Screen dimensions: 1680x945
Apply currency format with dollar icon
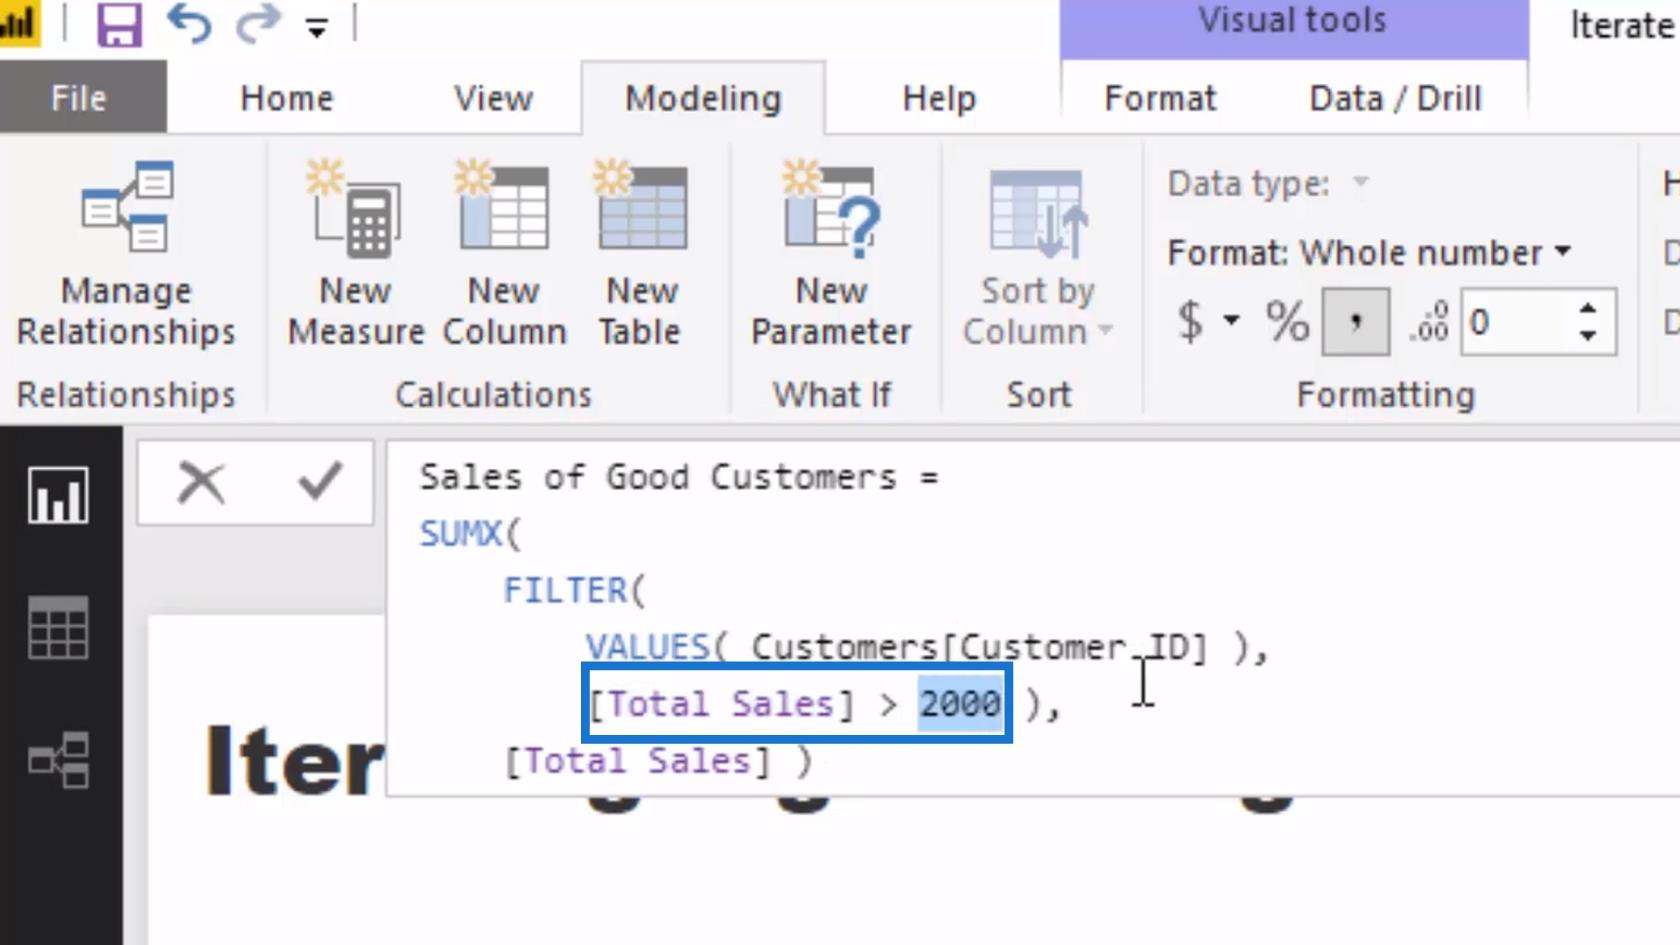pyautogui.click(x=1190, y=322)
